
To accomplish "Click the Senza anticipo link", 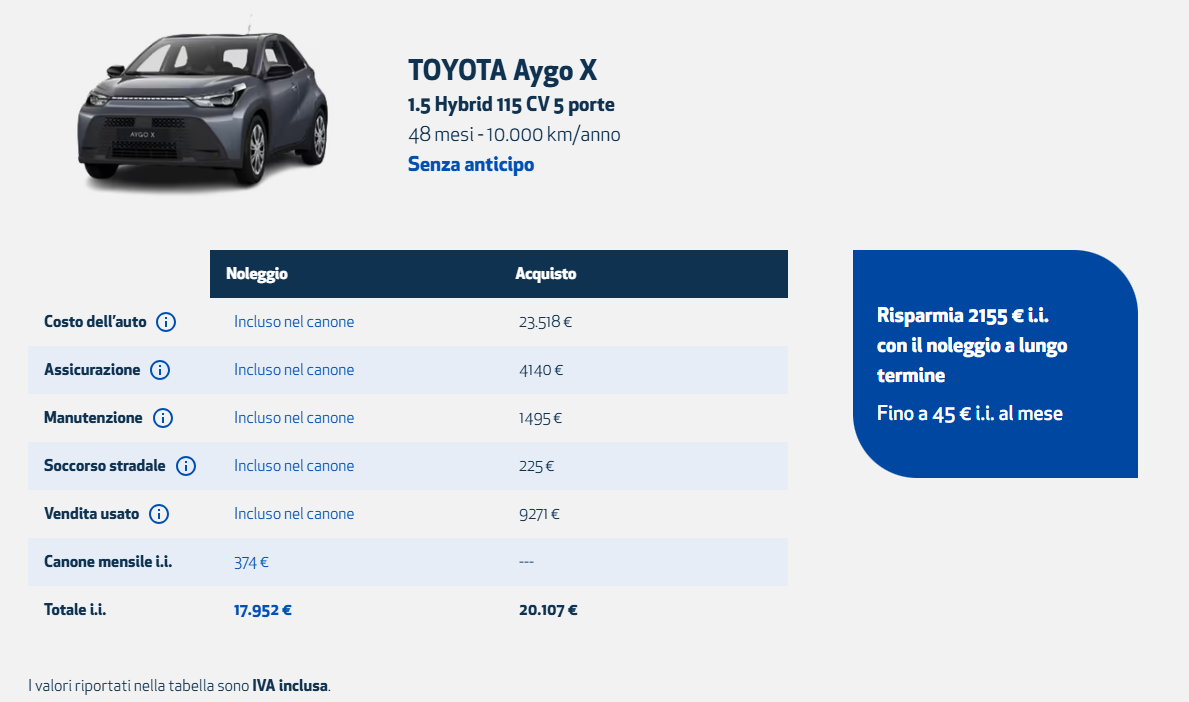I will coord(471,165).
